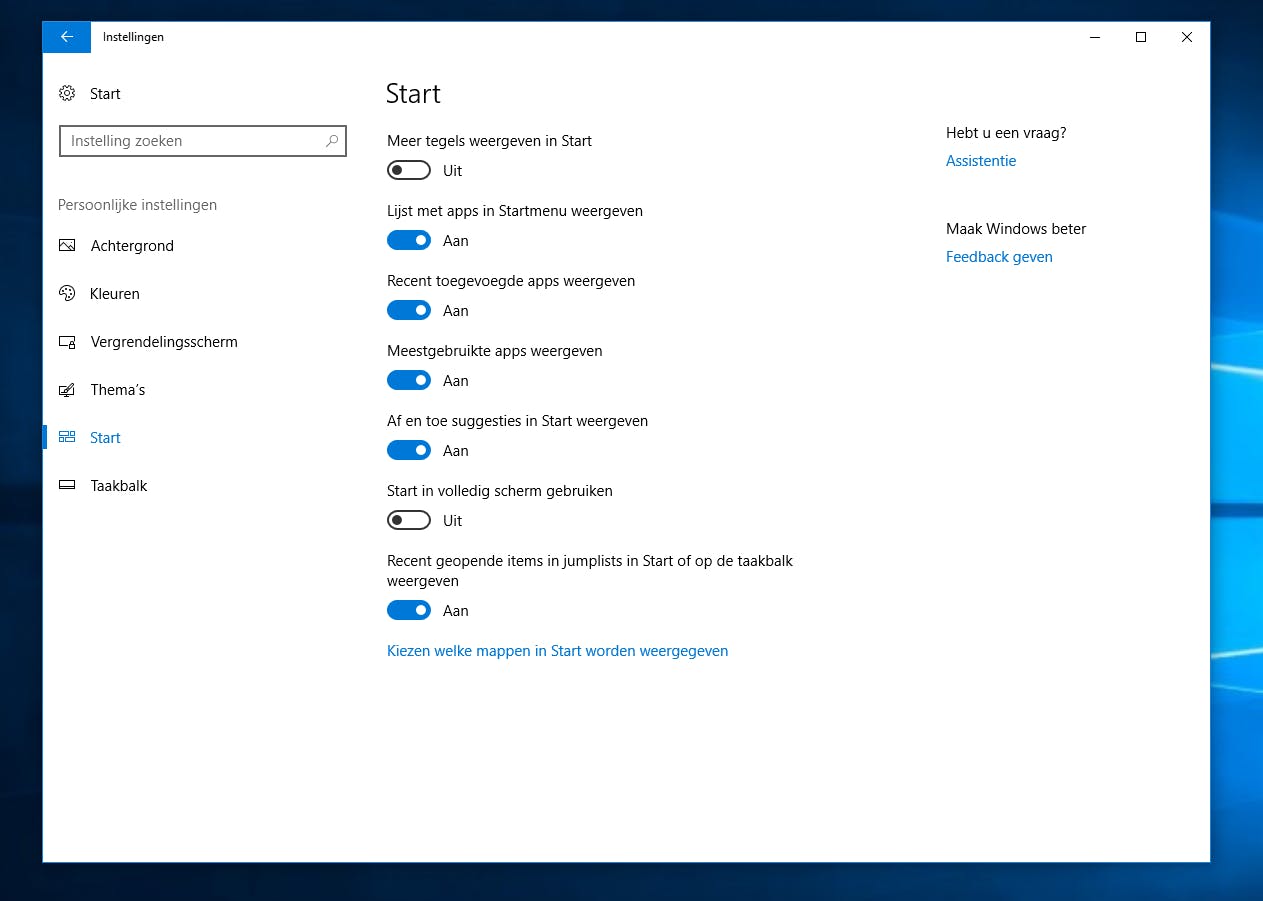Click the magnifier icon in search box

332,141
